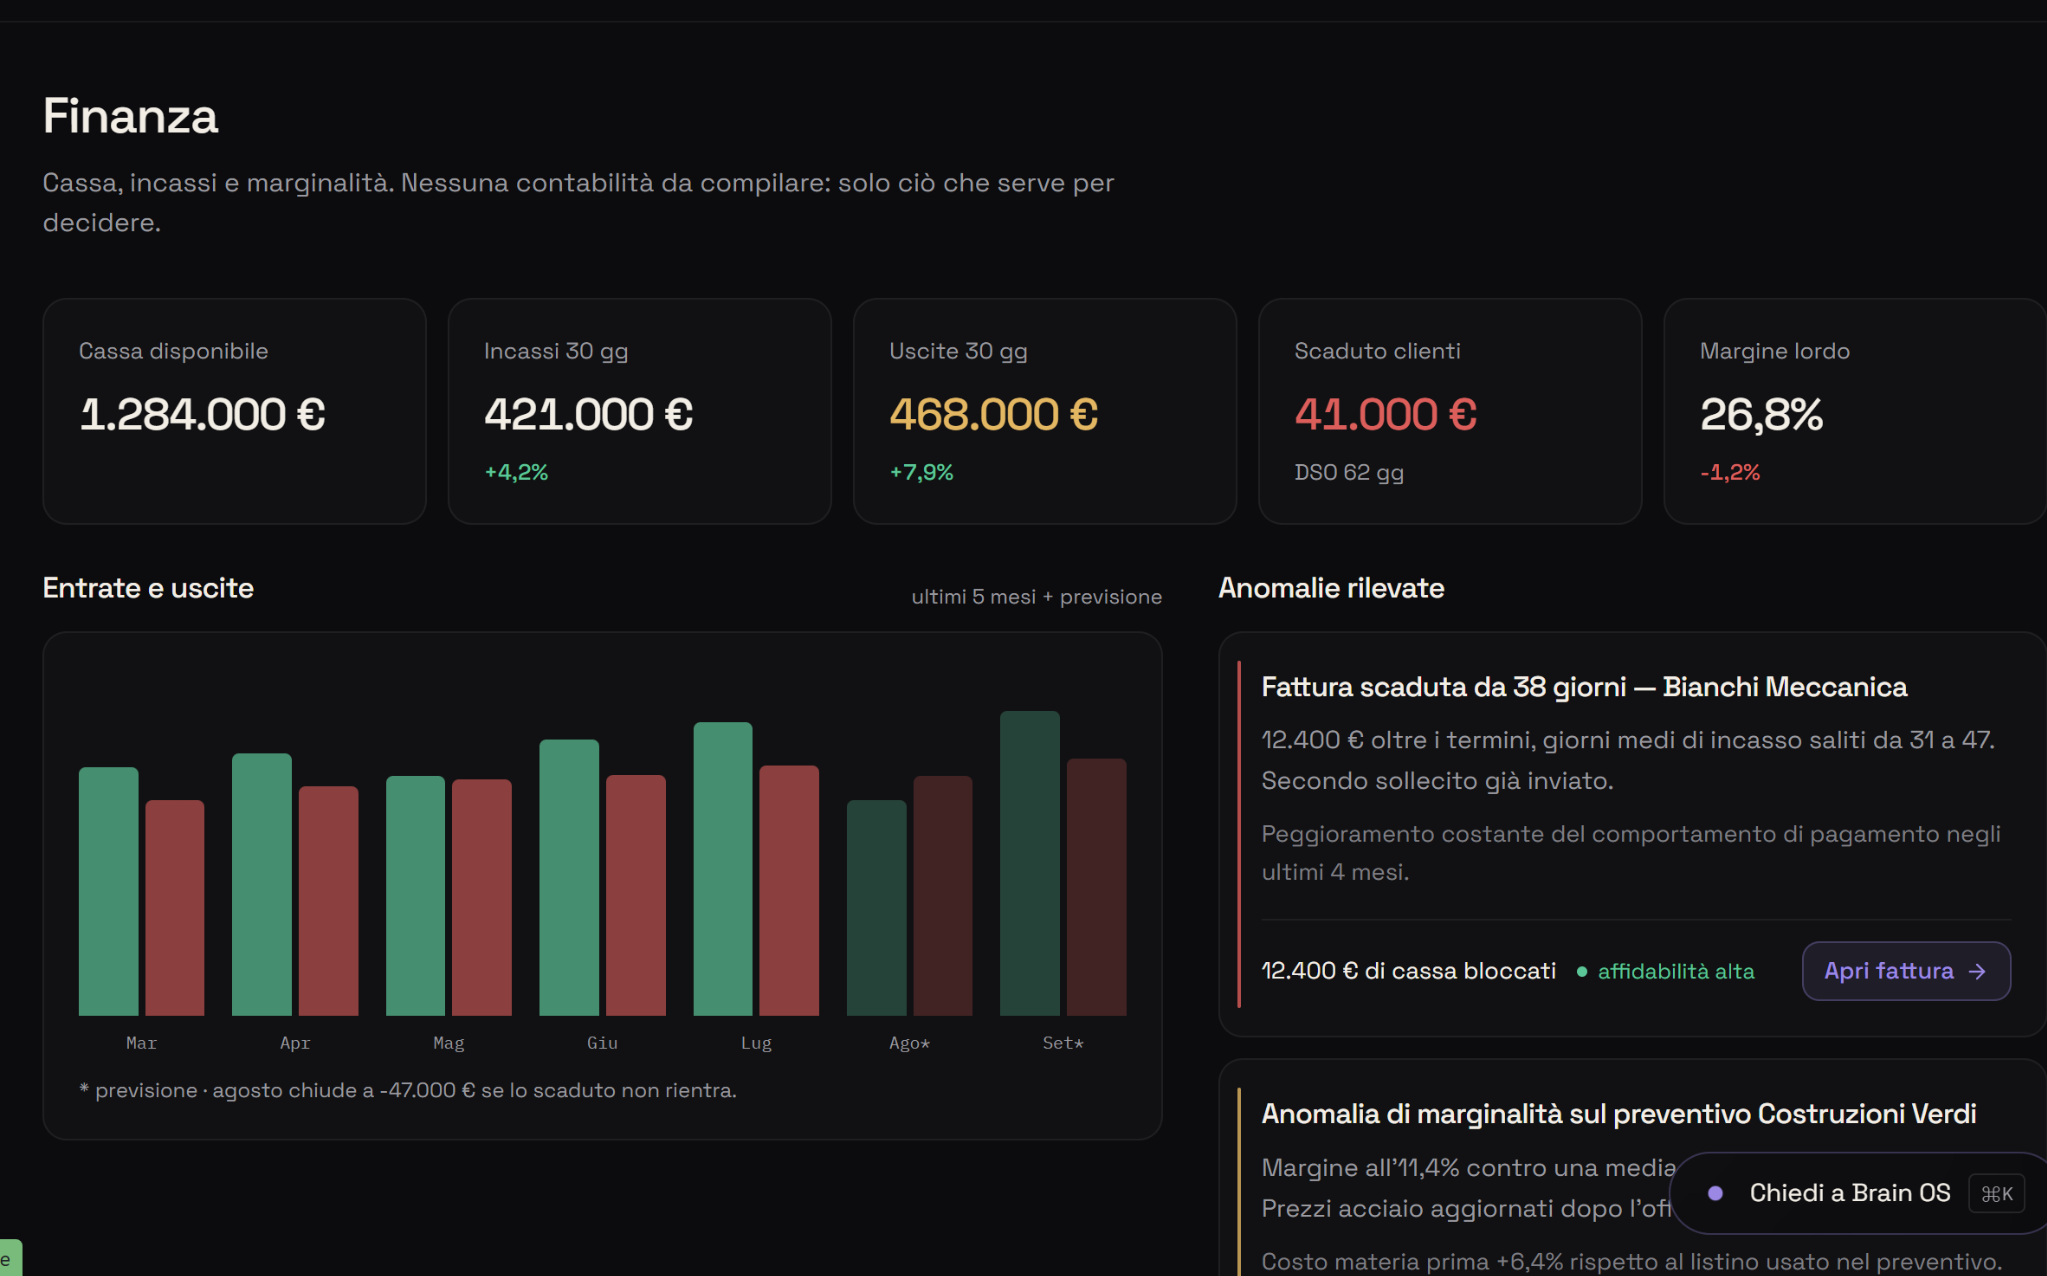Click the Entrate e uscite heading
The width and height of the screenshot is (2047, 1276).
(x=148, y=588)
